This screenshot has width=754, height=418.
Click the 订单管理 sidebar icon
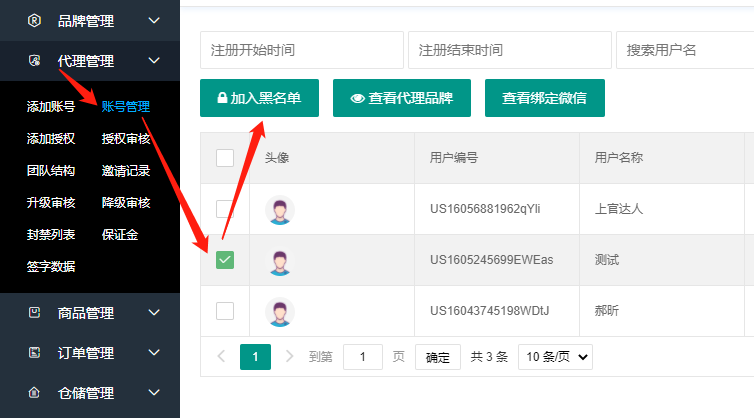pos(35,353)
